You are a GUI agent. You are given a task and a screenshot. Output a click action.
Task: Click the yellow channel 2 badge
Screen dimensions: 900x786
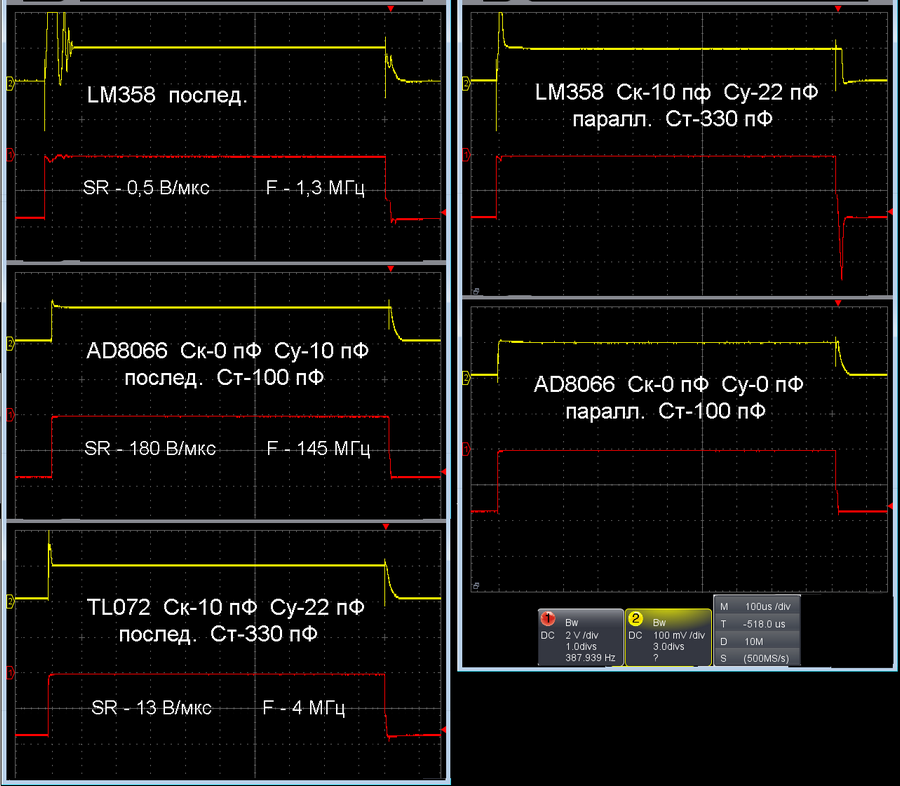tap(635, 619)
